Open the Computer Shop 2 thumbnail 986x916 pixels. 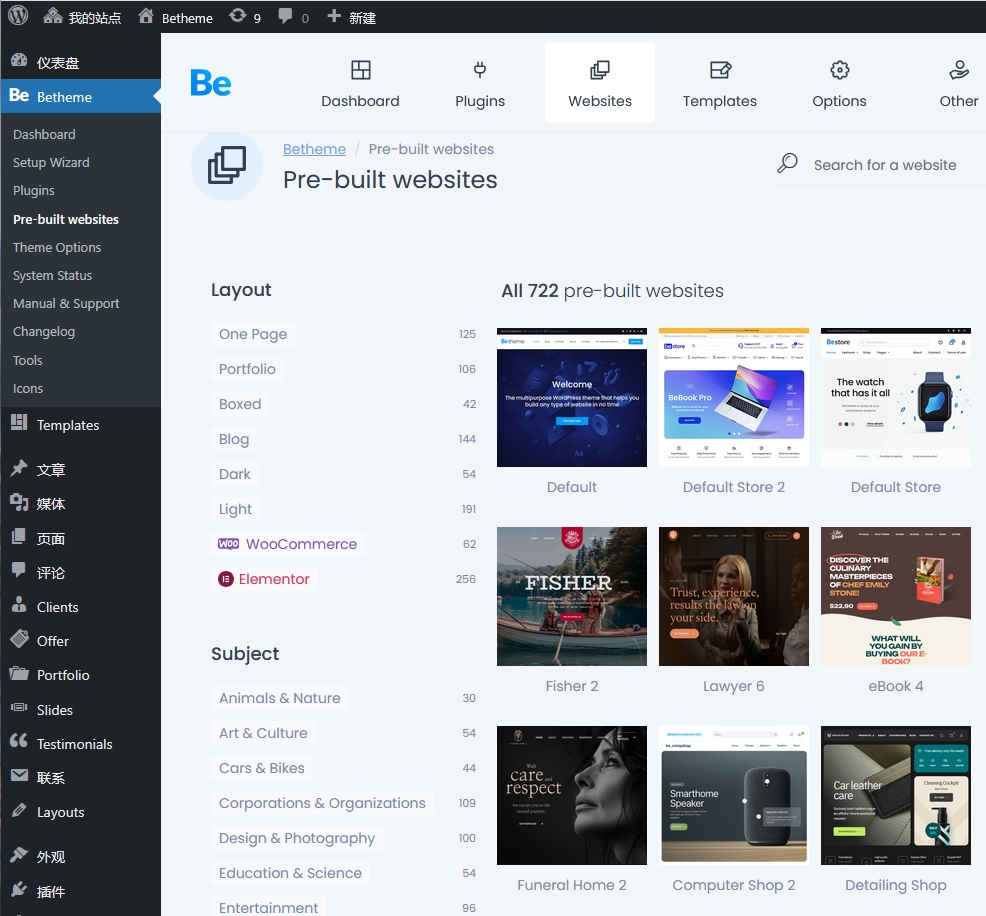(734, 795)
